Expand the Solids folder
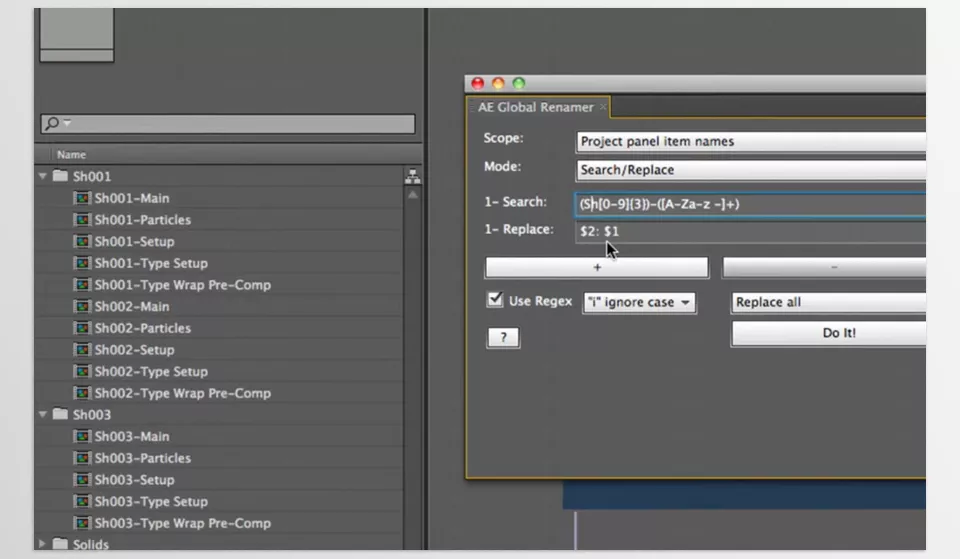The width and height of the screenshot is (960, 559). (42, 543)
